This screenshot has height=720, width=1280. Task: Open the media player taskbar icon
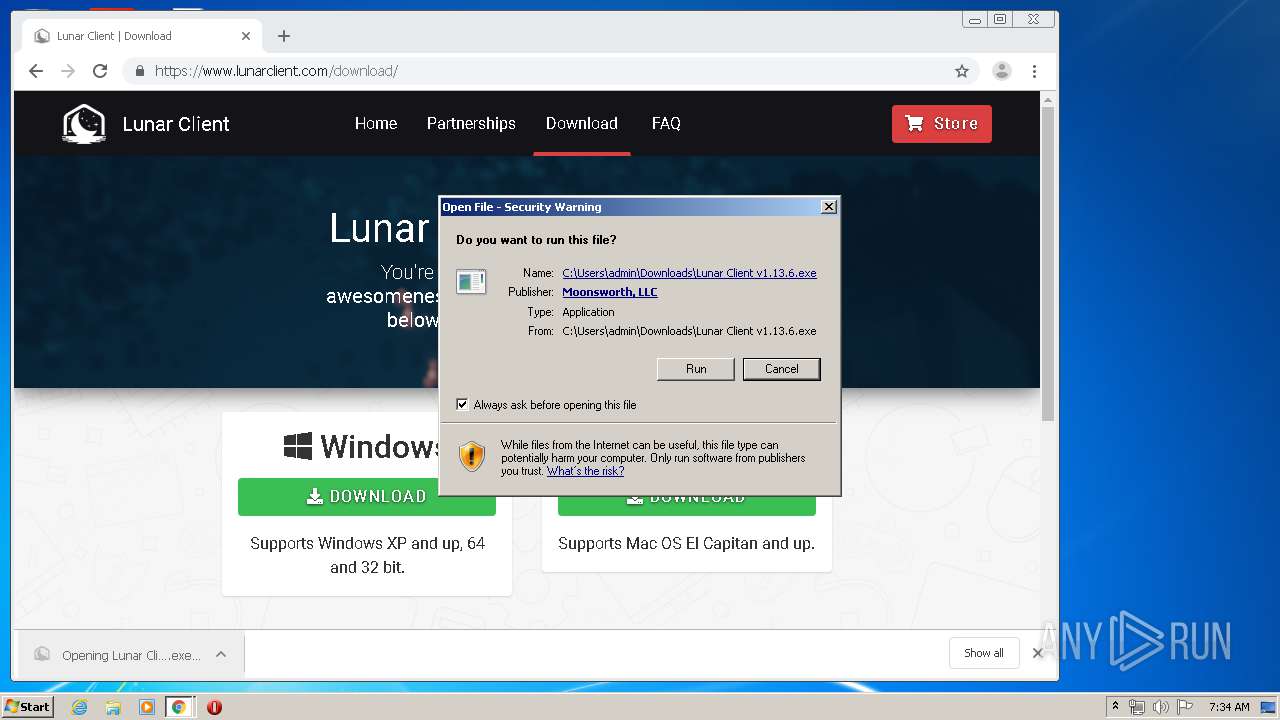pos(147,707)
